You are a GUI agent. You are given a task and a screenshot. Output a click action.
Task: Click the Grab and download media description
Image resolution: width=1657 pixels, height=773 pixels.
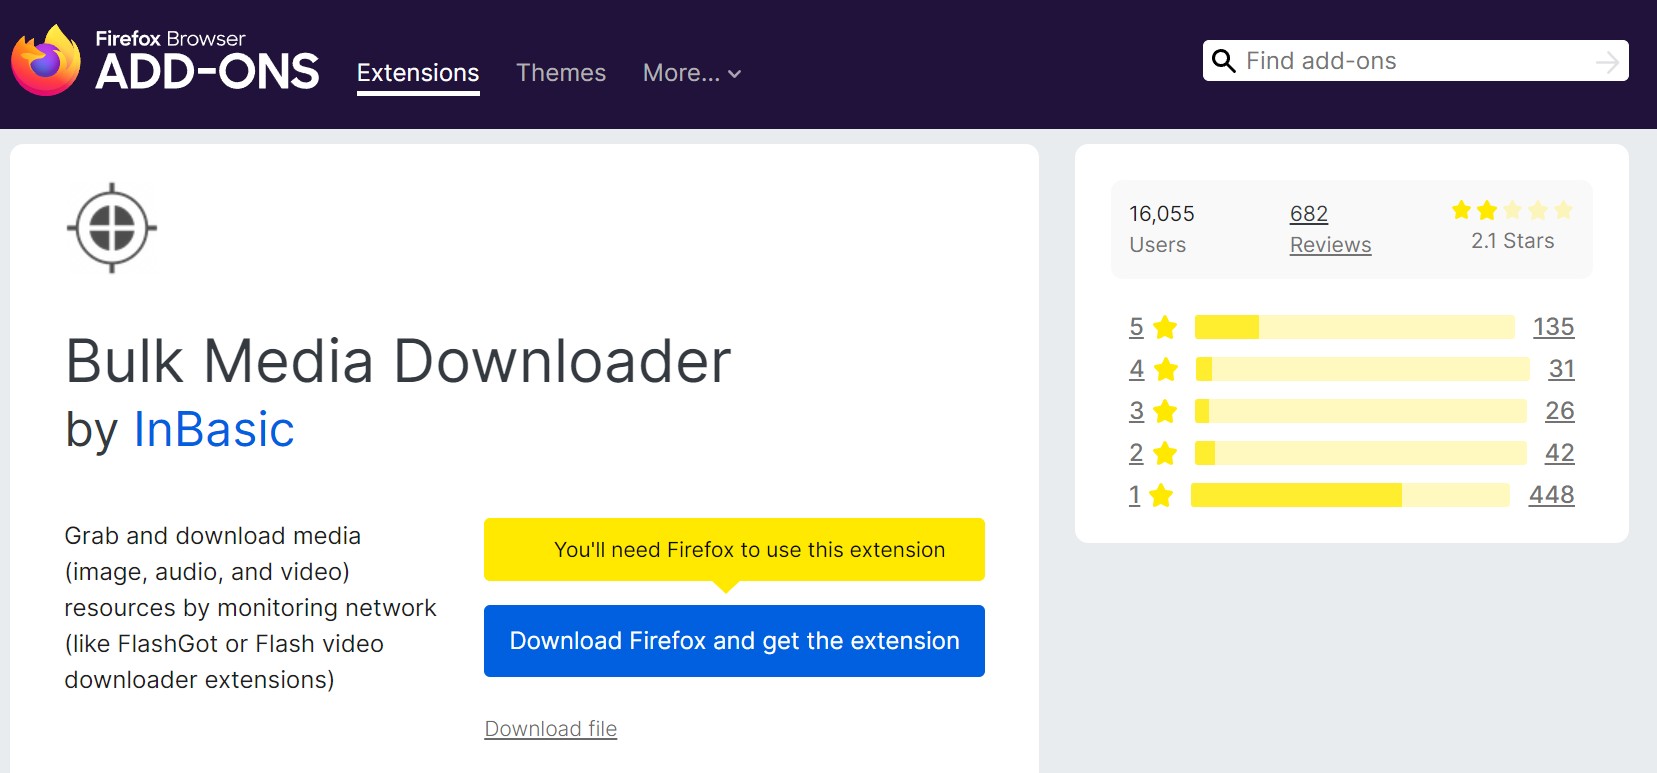click(250, 608)
